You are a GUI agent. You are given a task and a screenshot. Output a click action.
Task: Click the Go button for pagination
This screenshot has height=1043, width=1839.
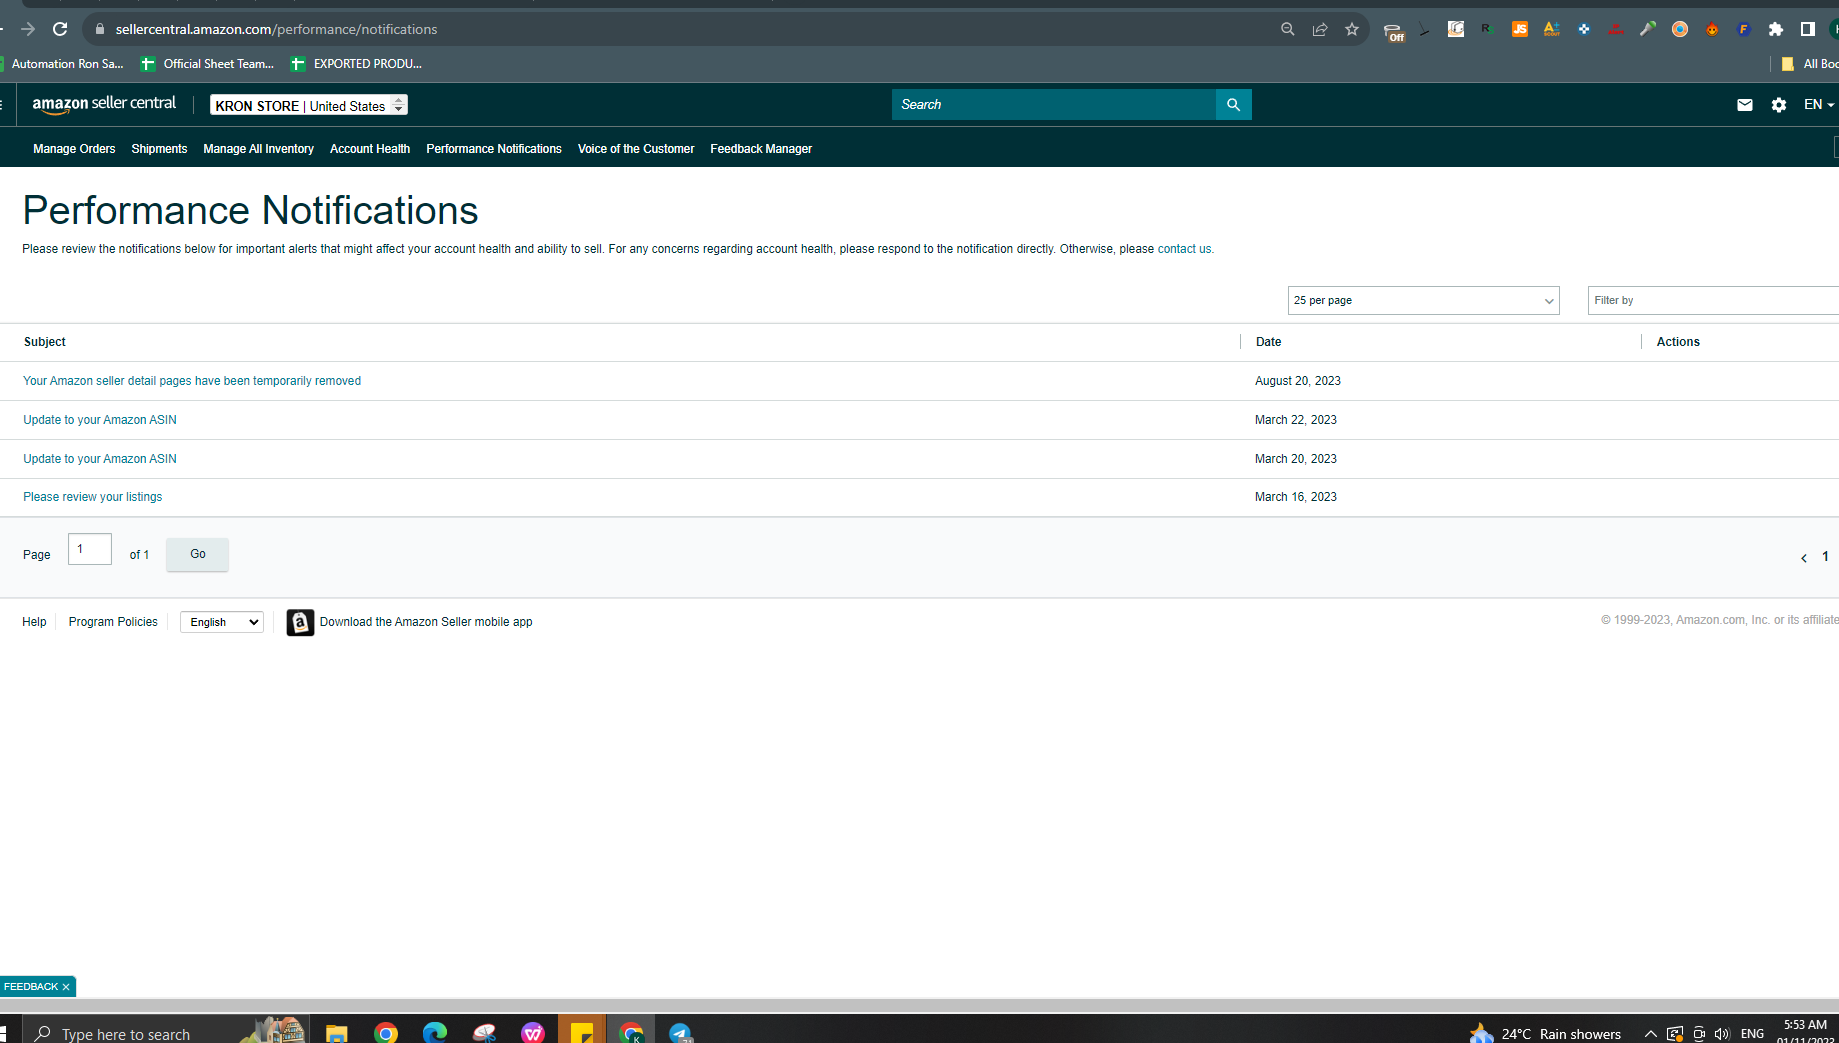(x=198, y=554)
